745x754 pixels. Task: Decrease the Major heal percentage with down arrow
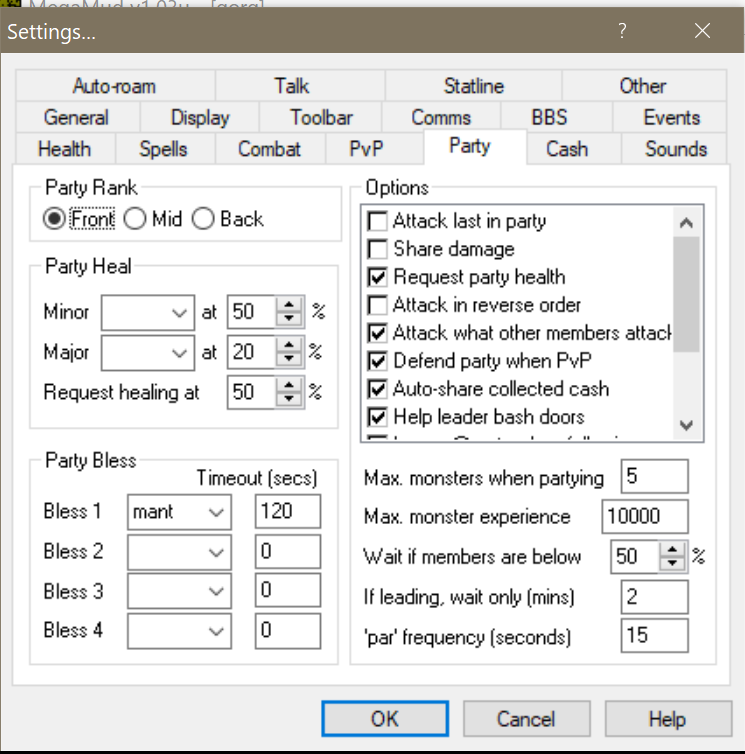(290, 360)
